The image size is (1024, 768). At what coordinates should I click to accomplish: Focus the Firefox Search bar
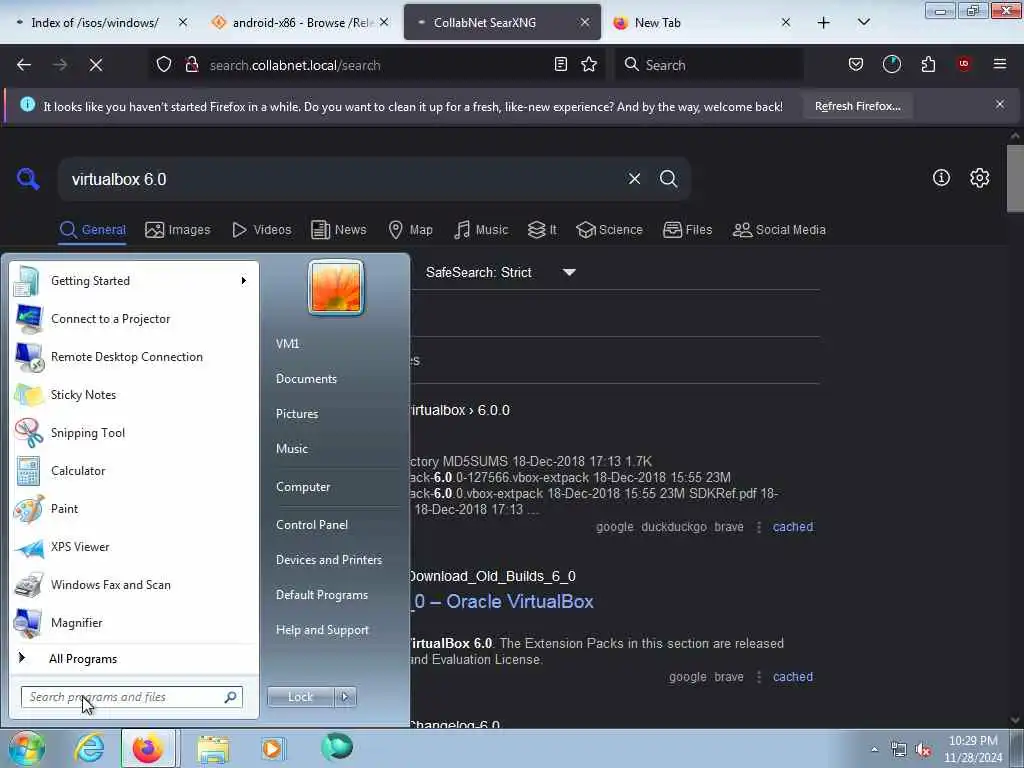click(709, 65)
